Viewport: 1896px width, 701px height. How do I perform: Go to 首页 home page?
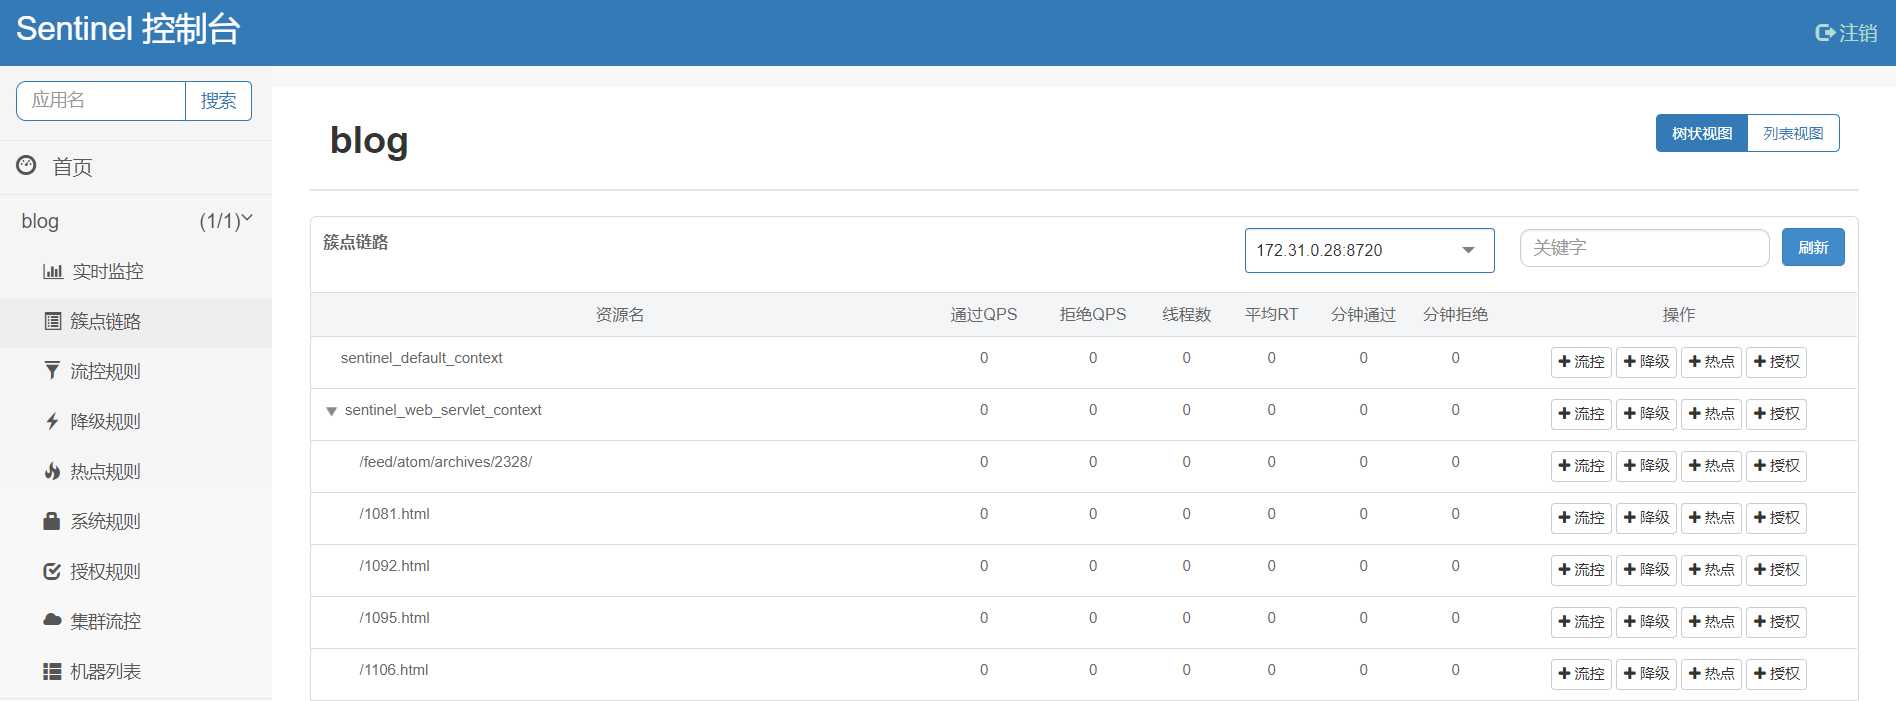coord(72,167)
